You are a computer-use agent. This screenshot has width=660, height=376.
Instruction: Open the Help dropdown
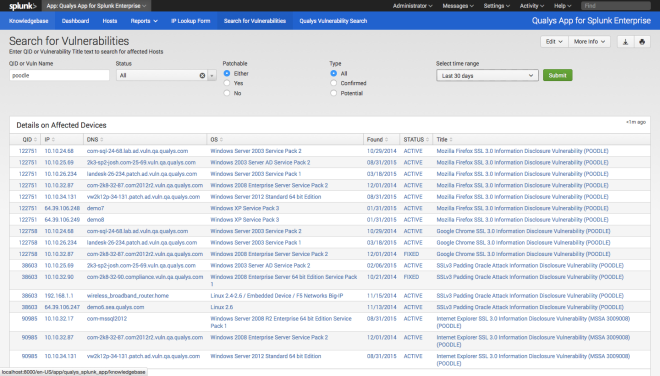tap(562, 6)
